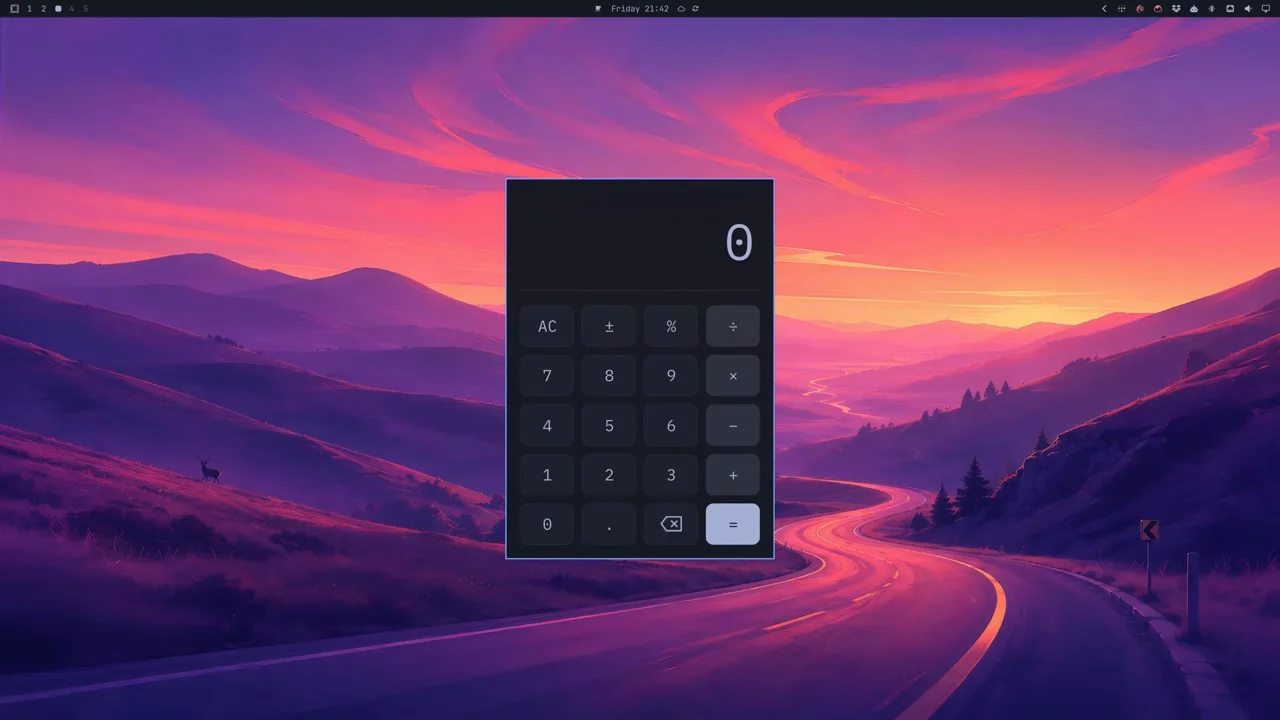Image resolution: width=1280 pixels, height=720 pixels.
Task: Open the Dropbox tray icon
Action: click(x=1176, y=8)
